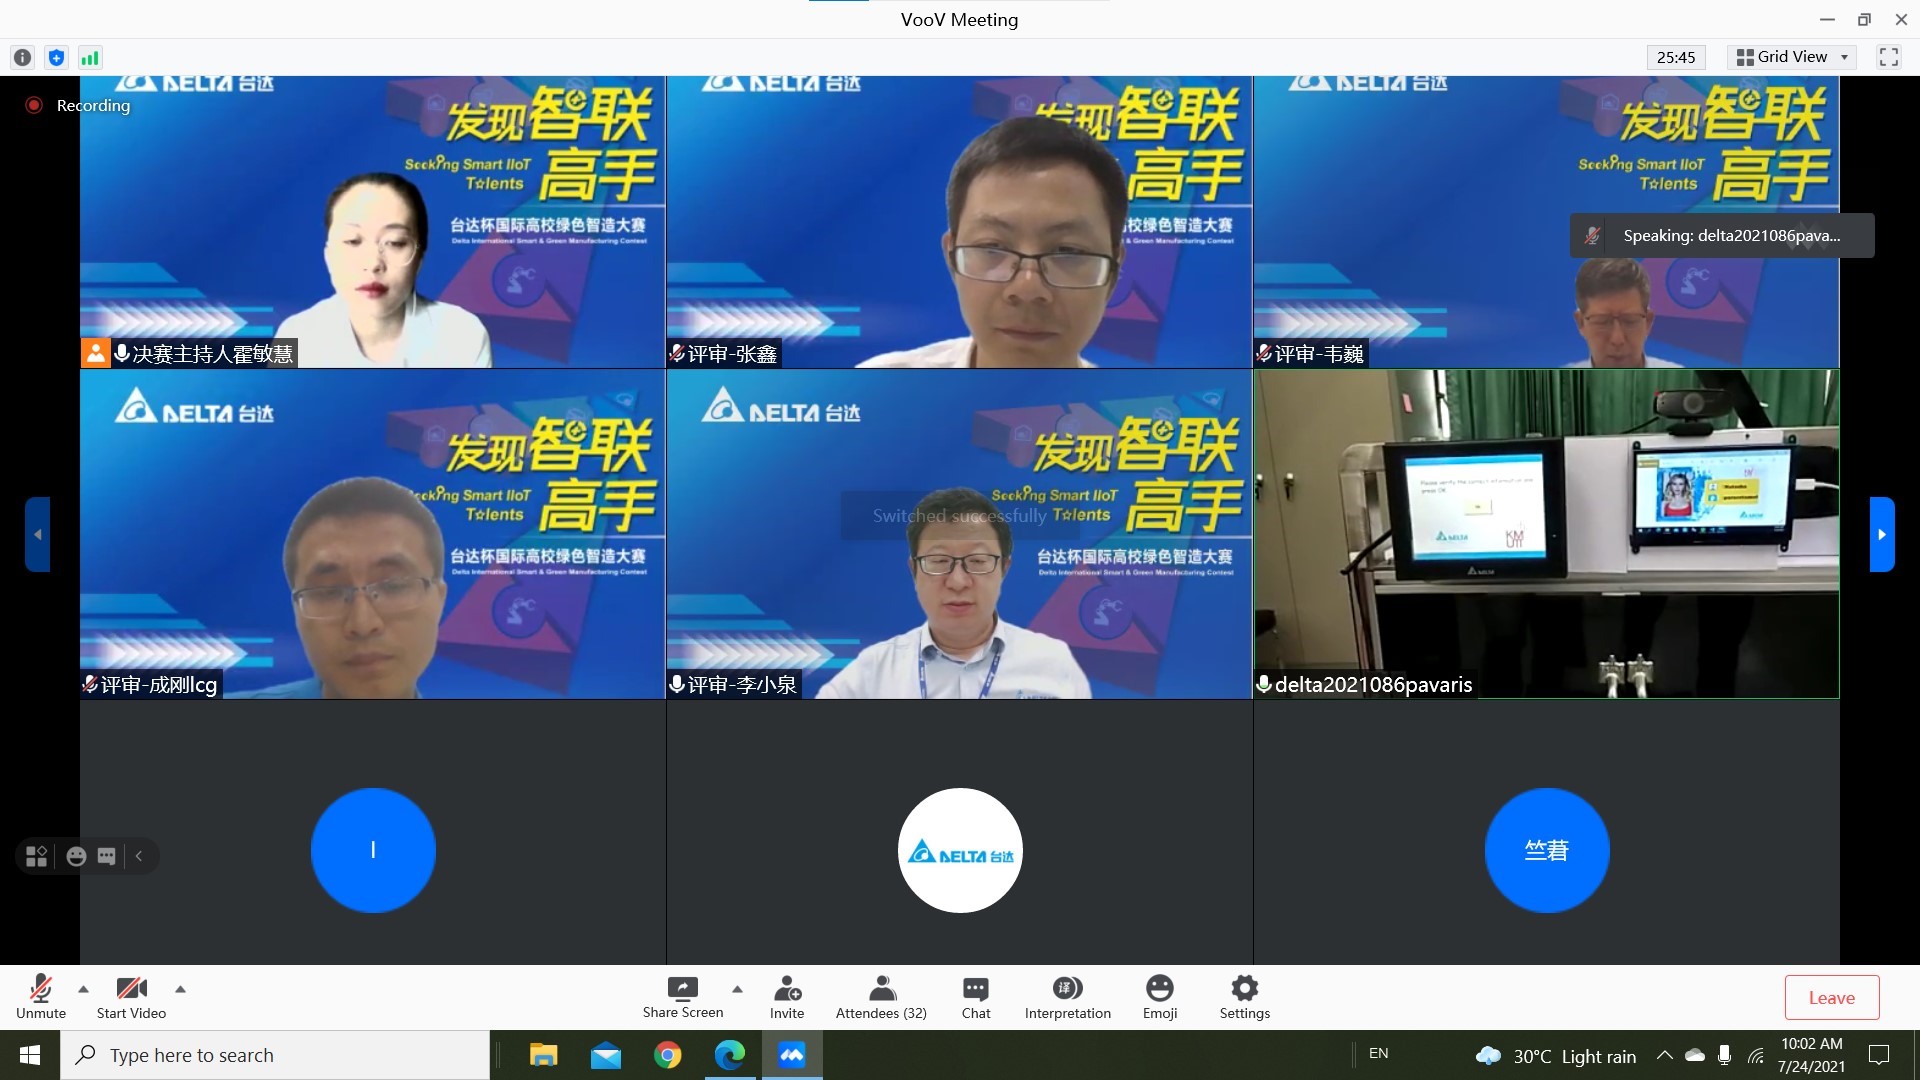This screenshot has height=1080, width=1920.
Task: Click the red Leave button
Action: click(x=1832, y=997)
